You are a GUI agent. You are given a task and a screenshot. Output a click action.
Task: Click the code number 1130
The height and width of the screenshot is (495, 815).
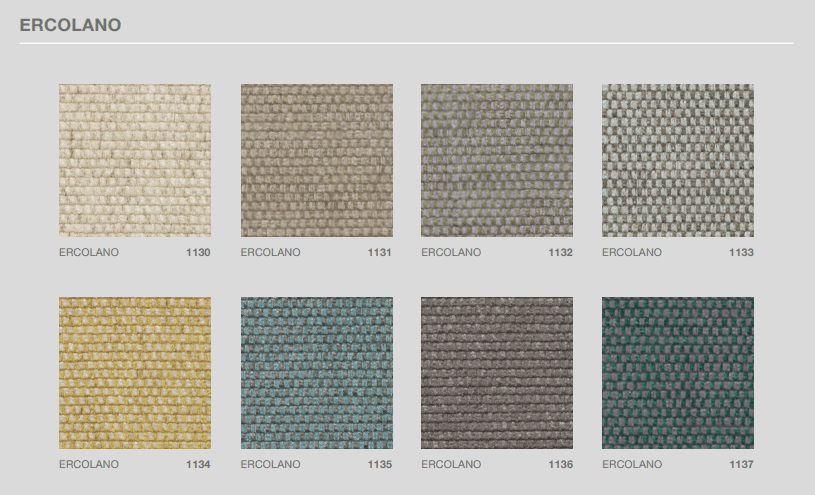pos(198,253)
